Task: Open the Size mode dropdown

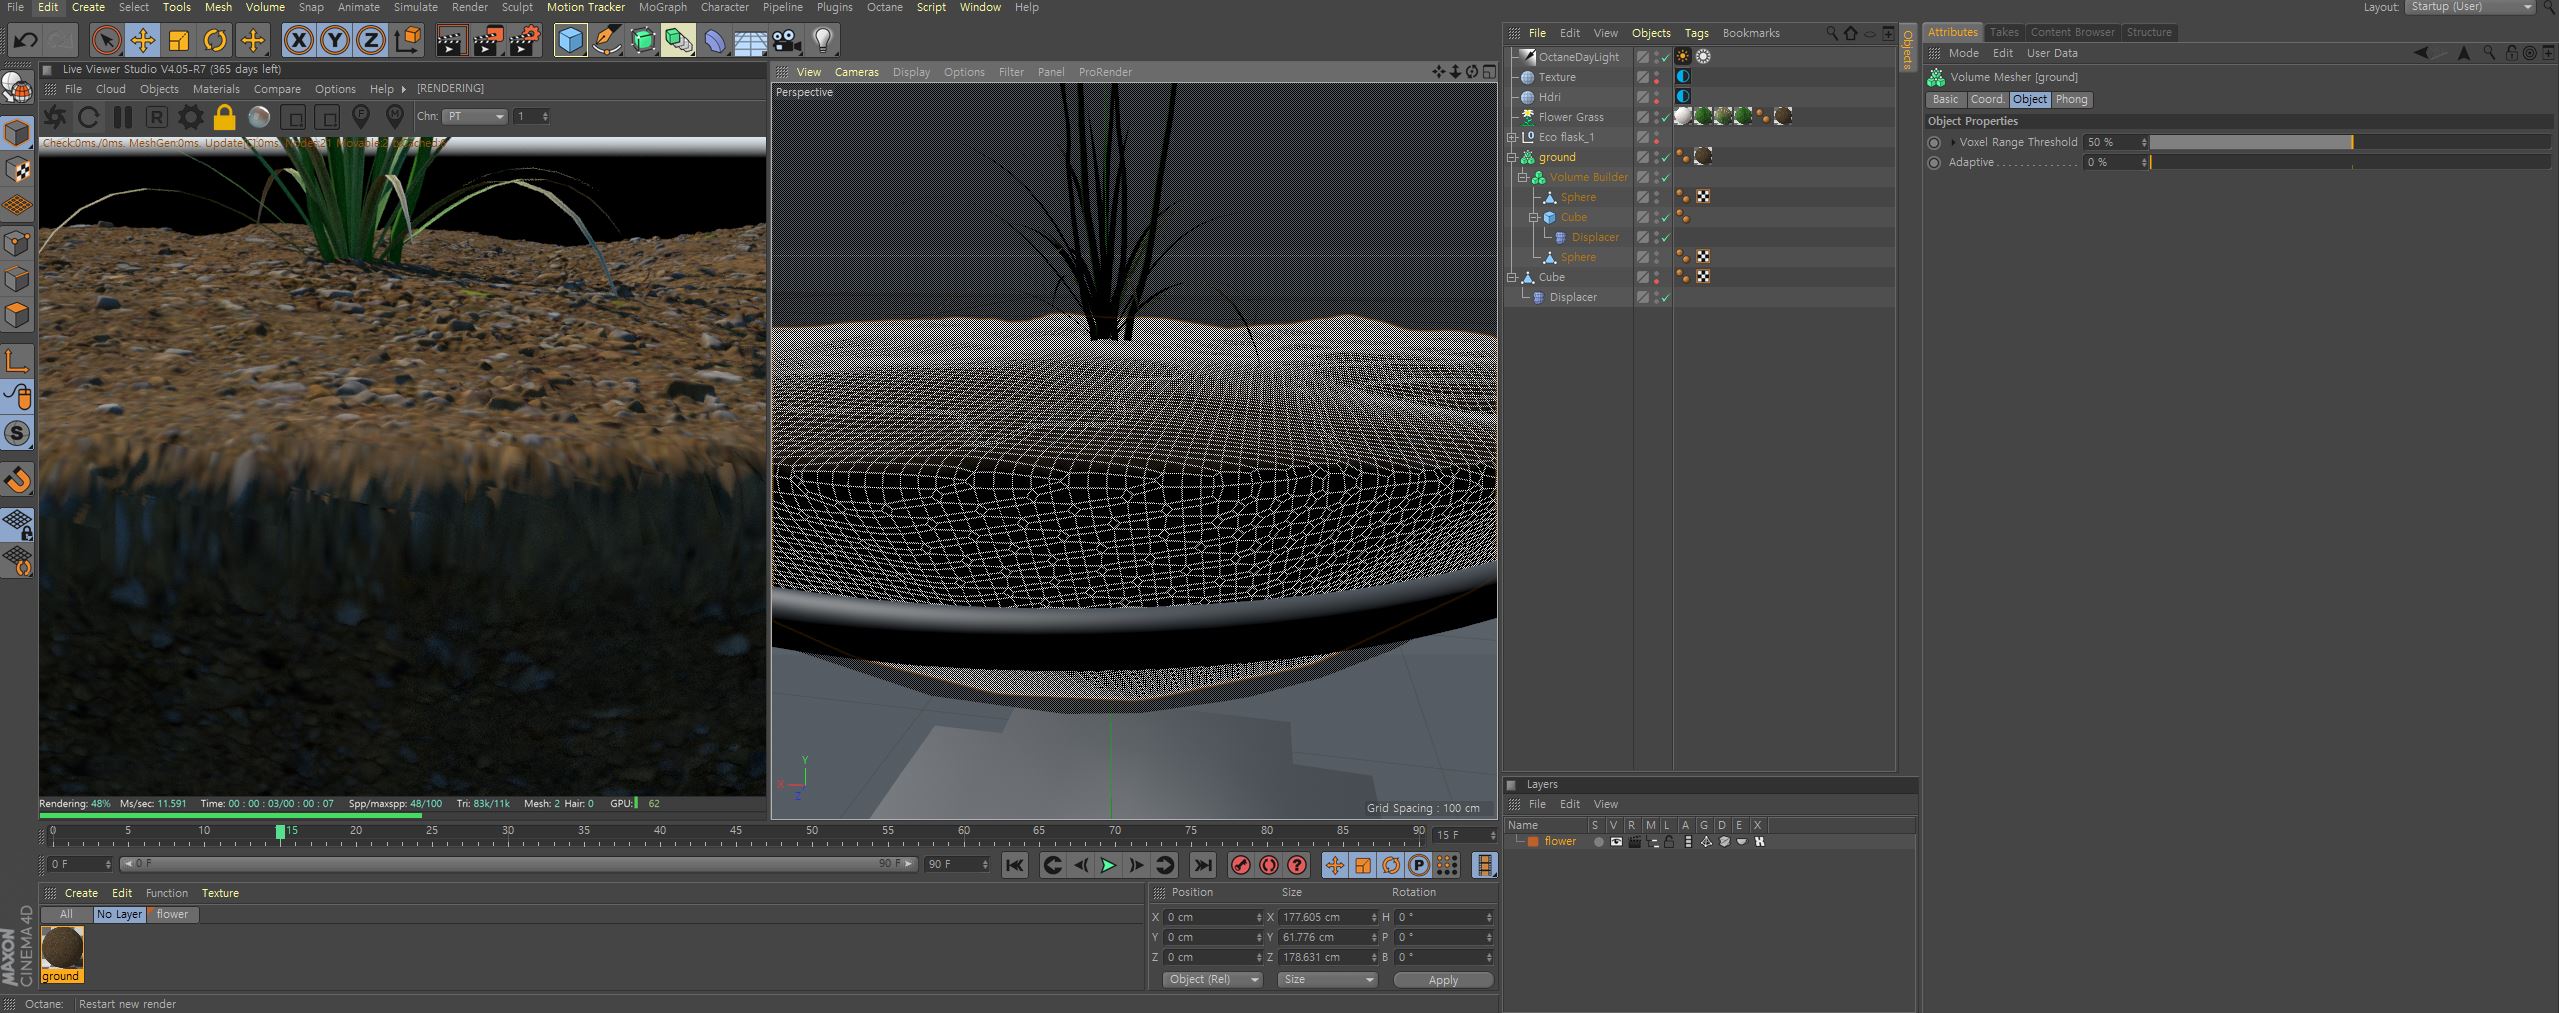Action: [x=1327, y=980]
